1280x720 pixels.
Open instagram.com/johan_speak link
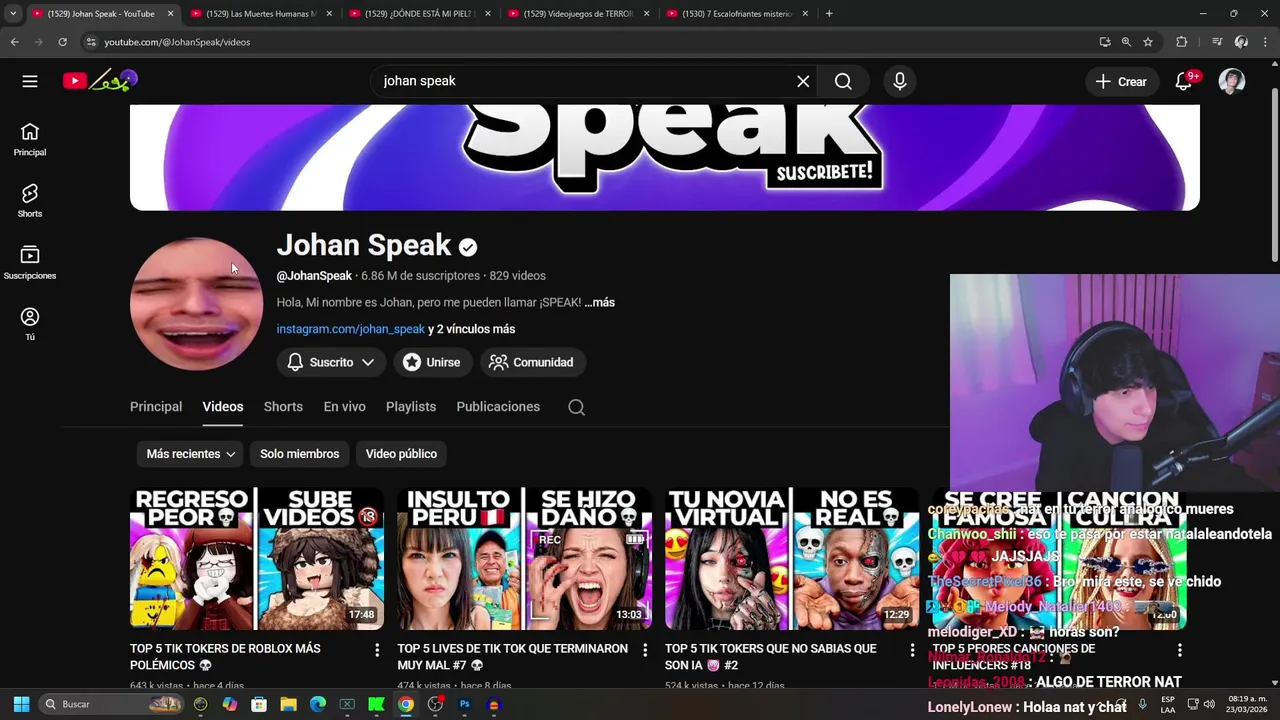[351, 329]
